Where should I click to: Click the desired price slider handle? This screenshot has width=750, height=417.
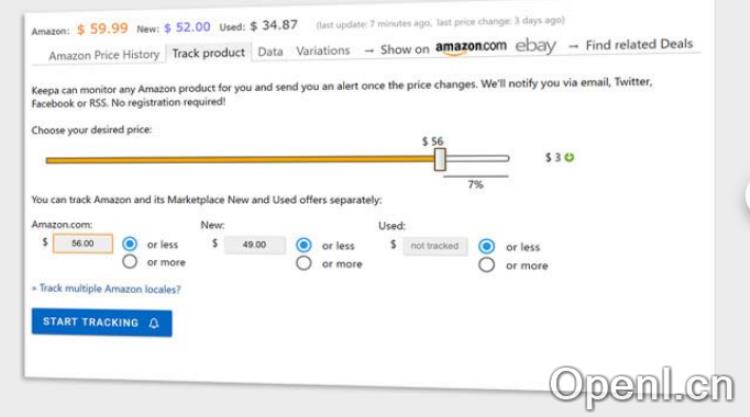[440, 160]
